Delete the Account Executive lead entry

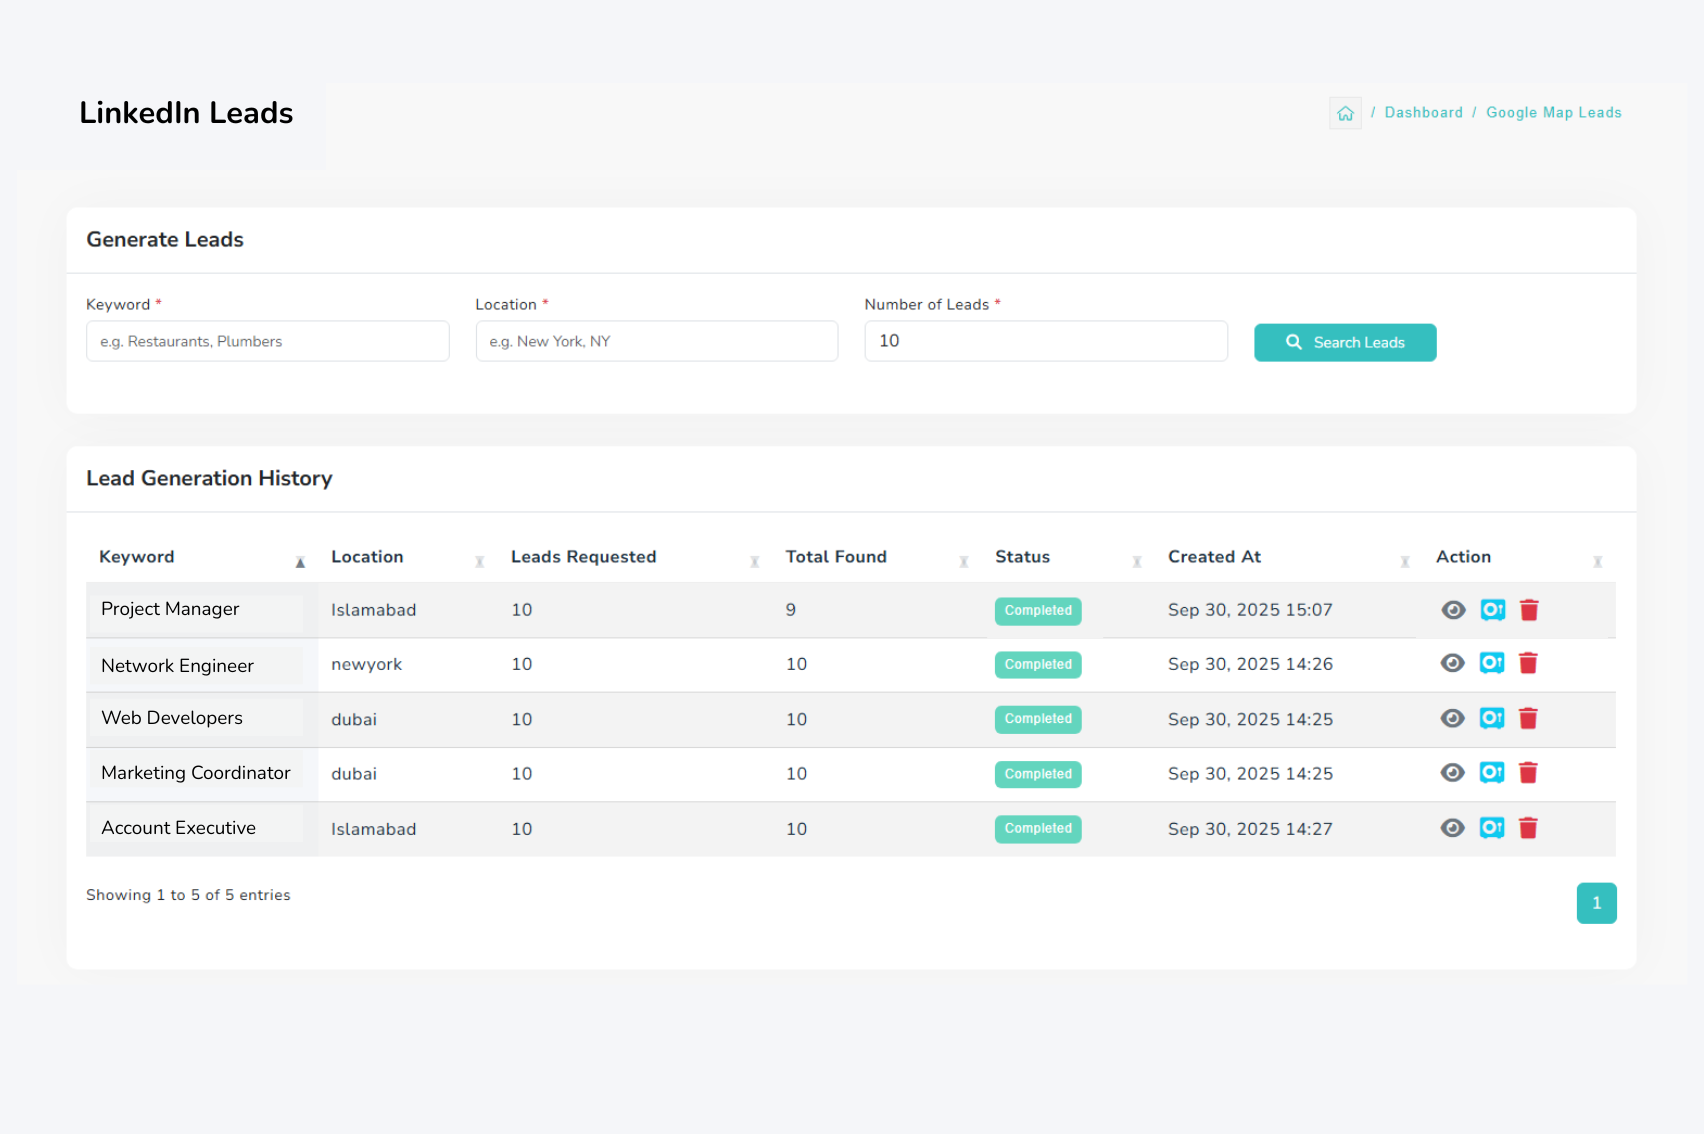point(1528,828)
